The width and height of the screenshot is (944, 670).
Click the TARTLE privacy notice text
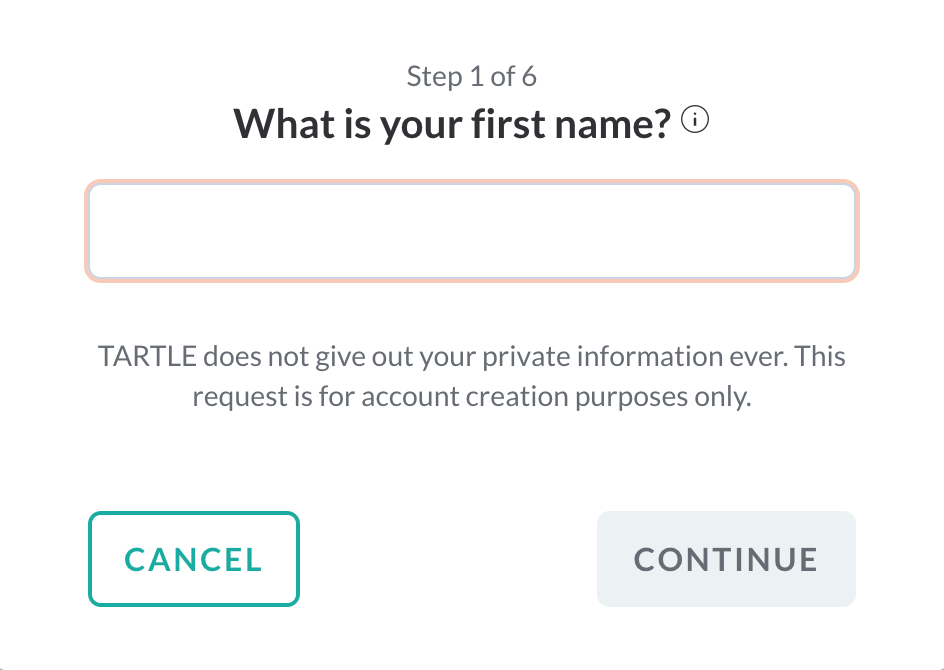pos(472,376)
